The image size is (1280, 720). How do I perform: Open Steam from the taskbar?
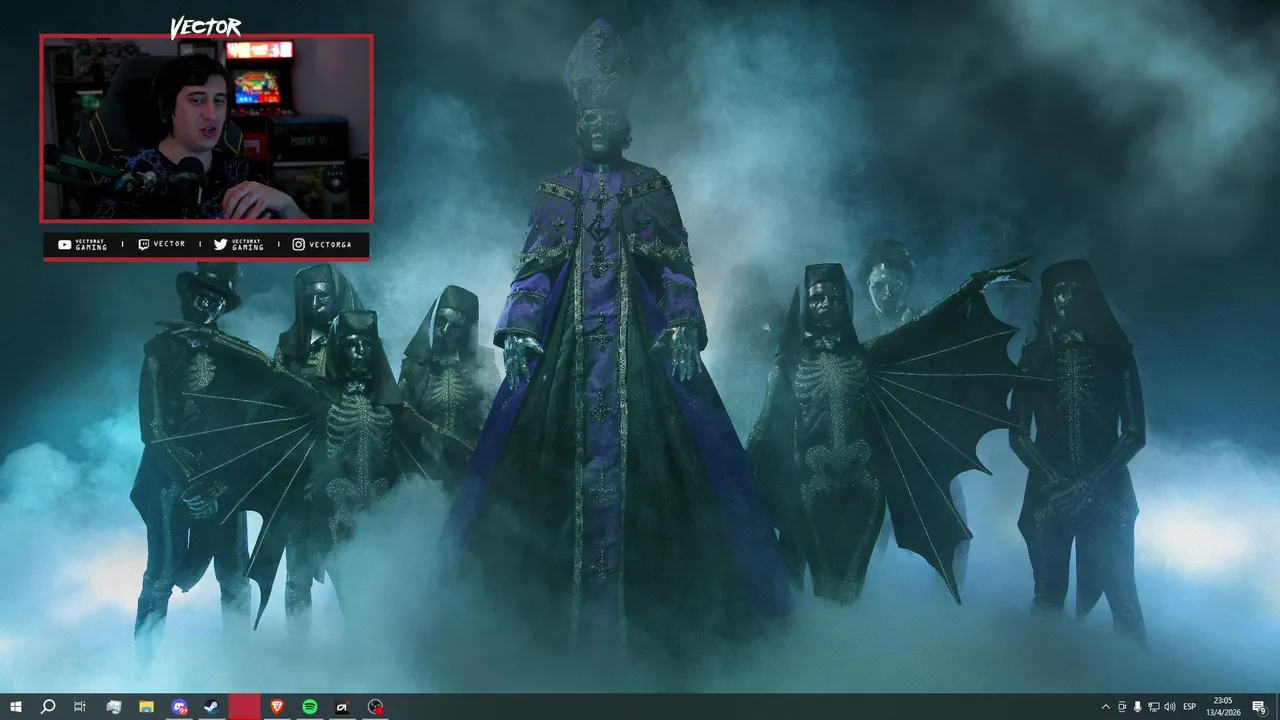pyautogui.click(x=212, y=707)
